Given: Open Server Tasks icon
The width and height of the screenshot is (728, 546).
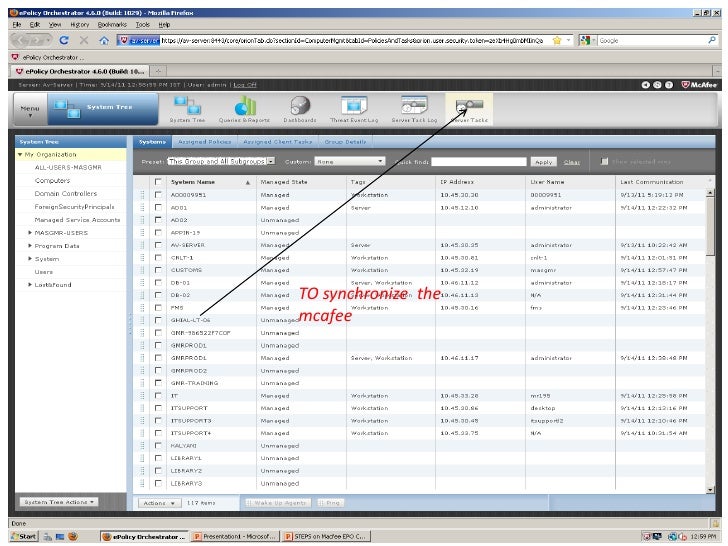Looking at the screenshot, I should pyautogui.click(x=469, y=110).
